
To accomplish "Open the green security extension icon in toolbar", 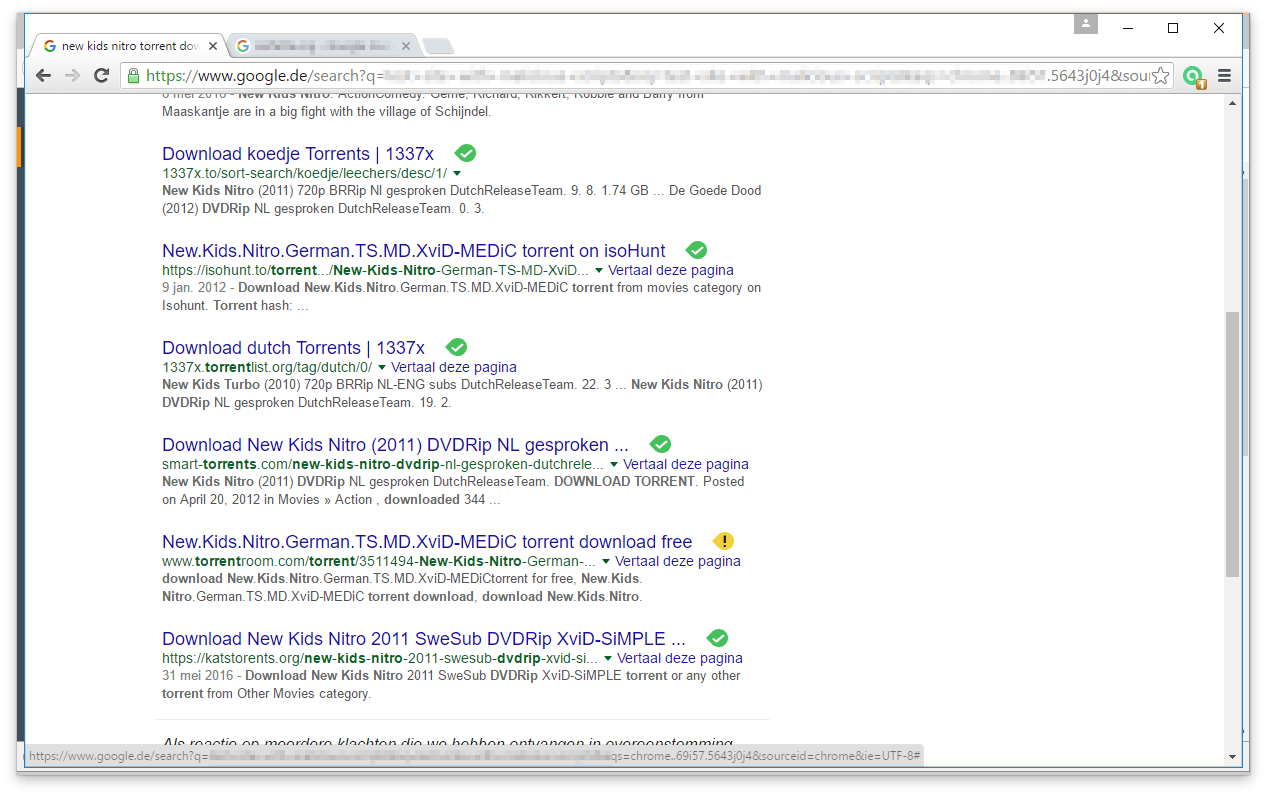I will click(x=1193, y=77).
